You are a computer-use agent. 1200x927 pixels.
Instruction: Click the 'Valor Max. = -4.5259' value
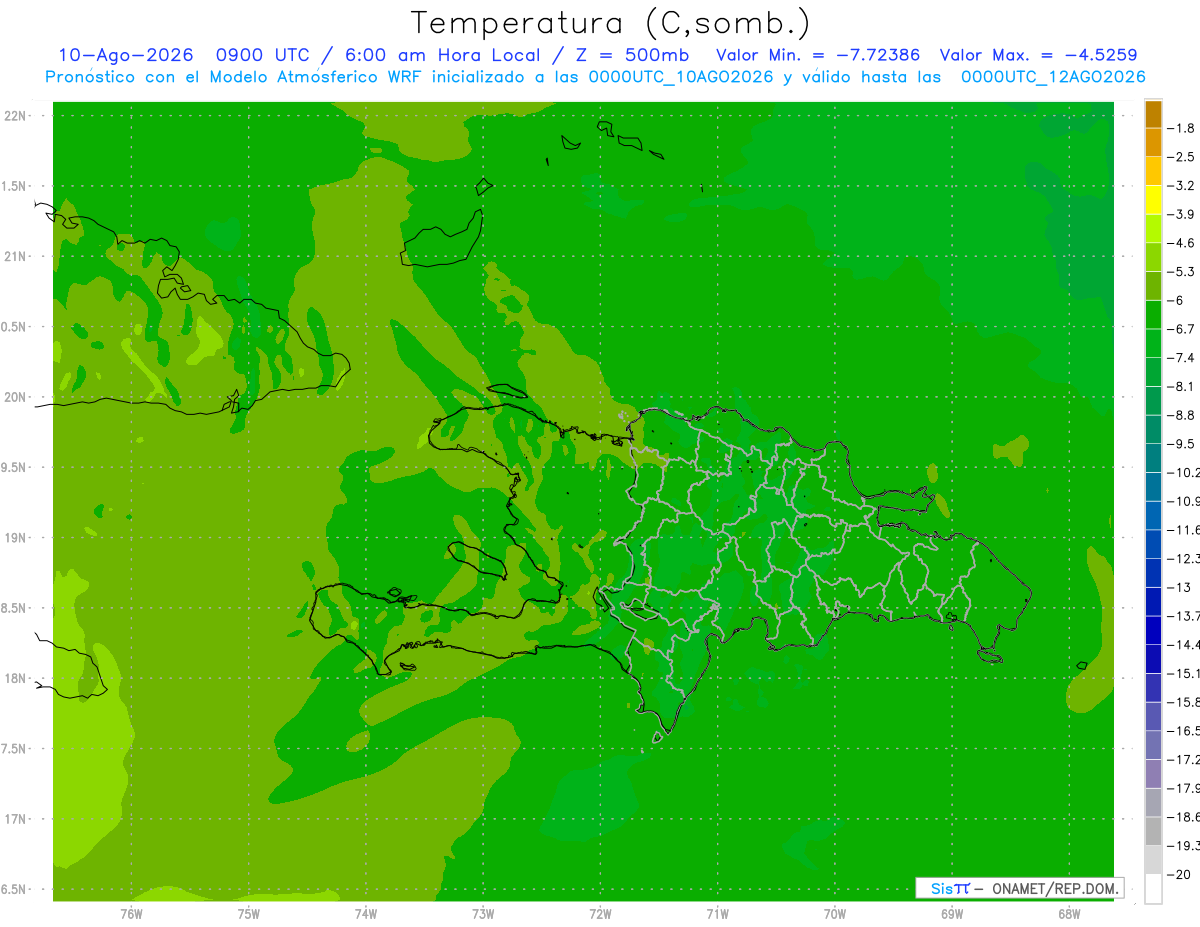point(1039,56)
